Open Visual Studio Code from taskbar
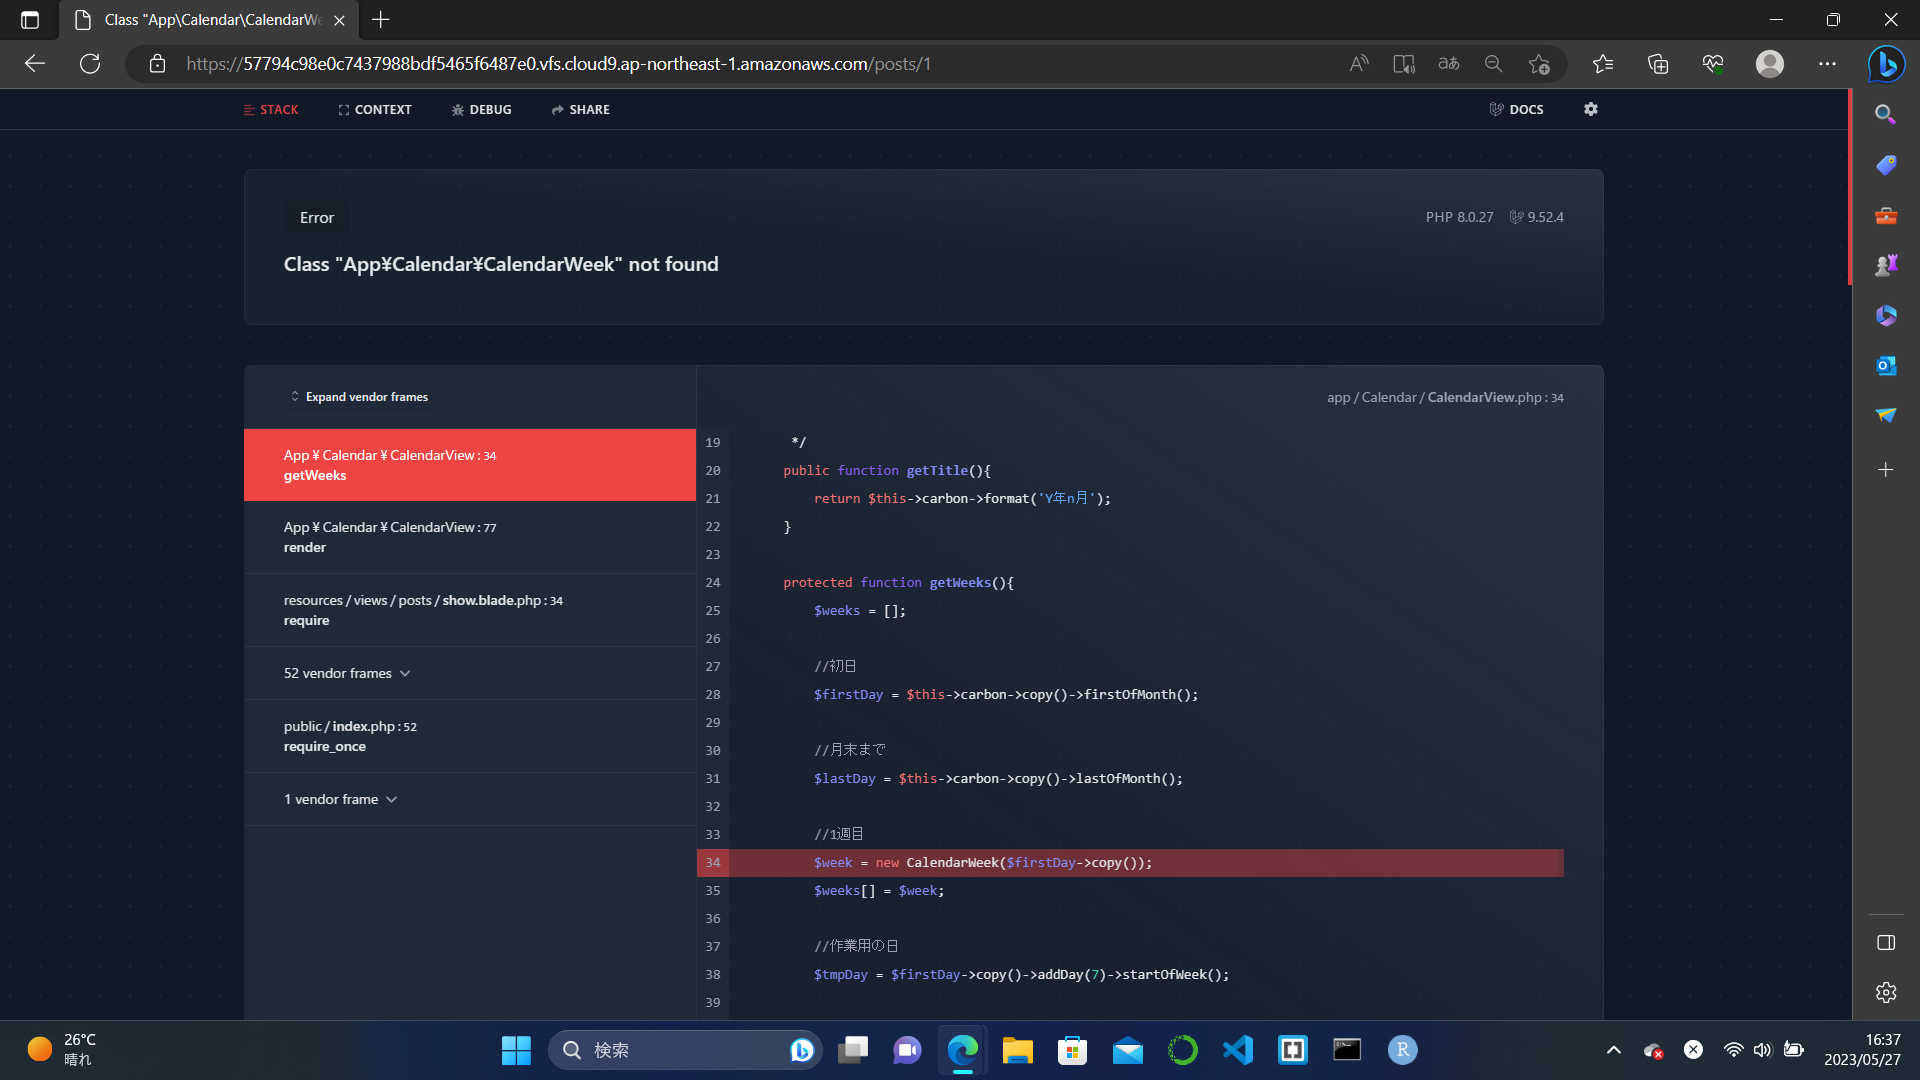Image resolution: width=1920 pixels, height=1080 pixels. 1238,1050
